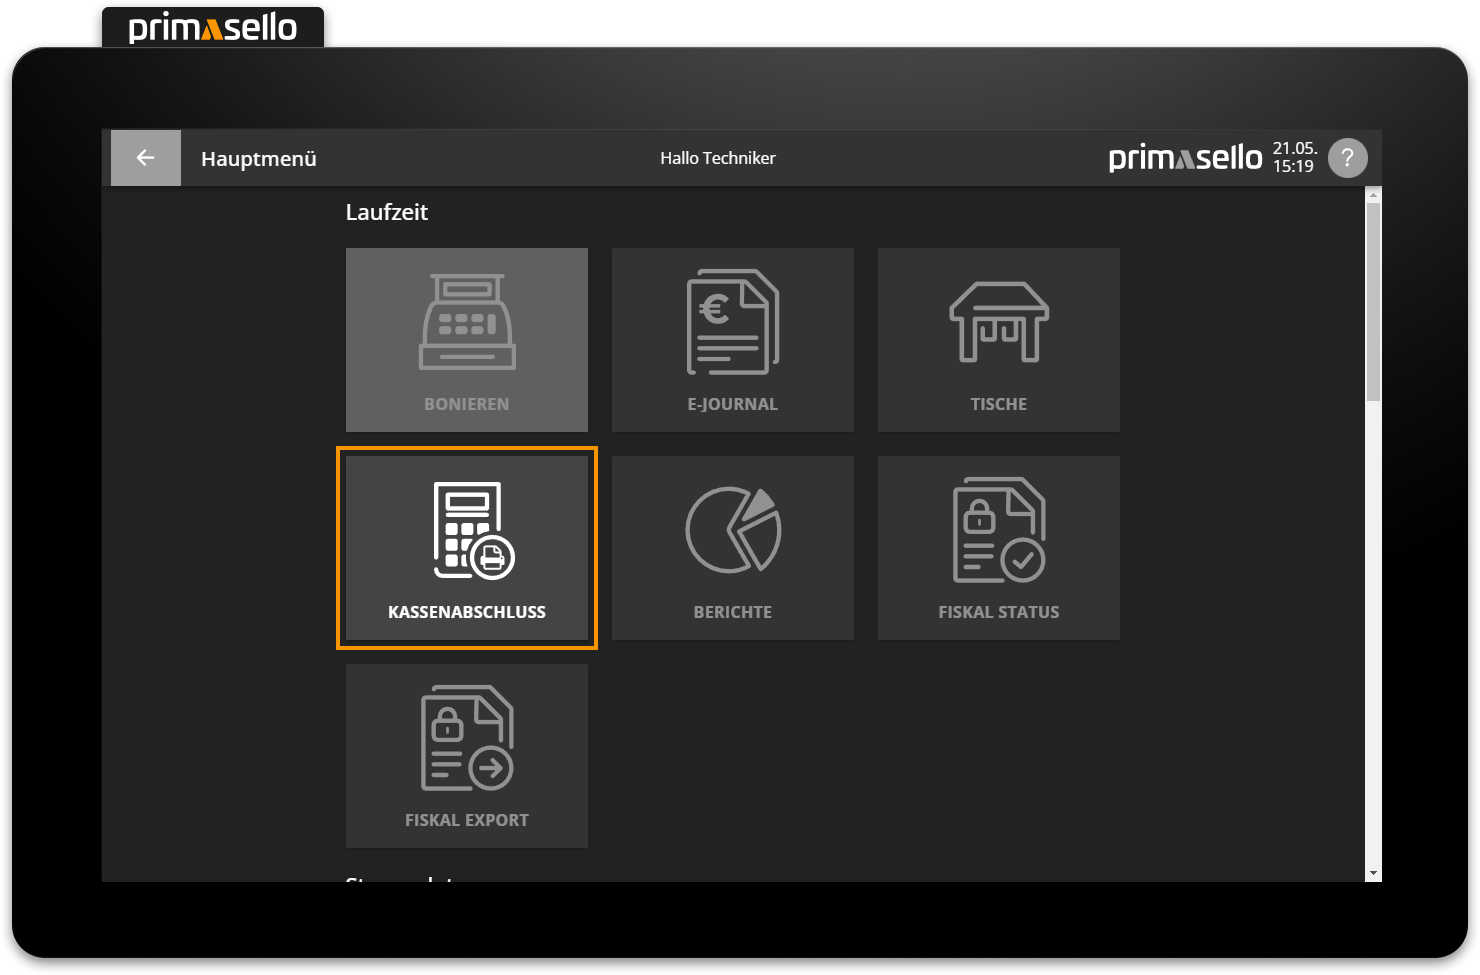The image size is (1480, 975).
Task: Click the Hallo Techniker greeting
Action: coord(717,158)
